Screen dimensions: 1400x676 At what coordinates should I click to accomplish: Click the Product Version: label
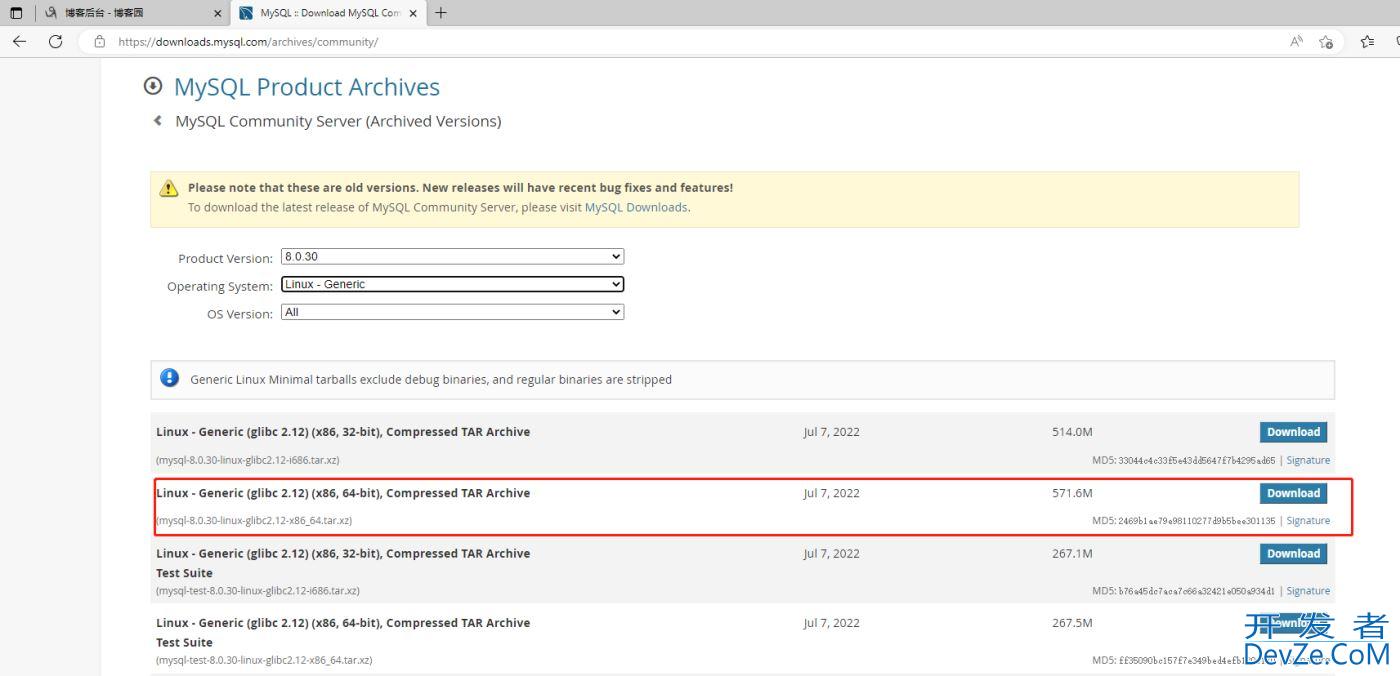pyautogui.click(x=225, y=258)
